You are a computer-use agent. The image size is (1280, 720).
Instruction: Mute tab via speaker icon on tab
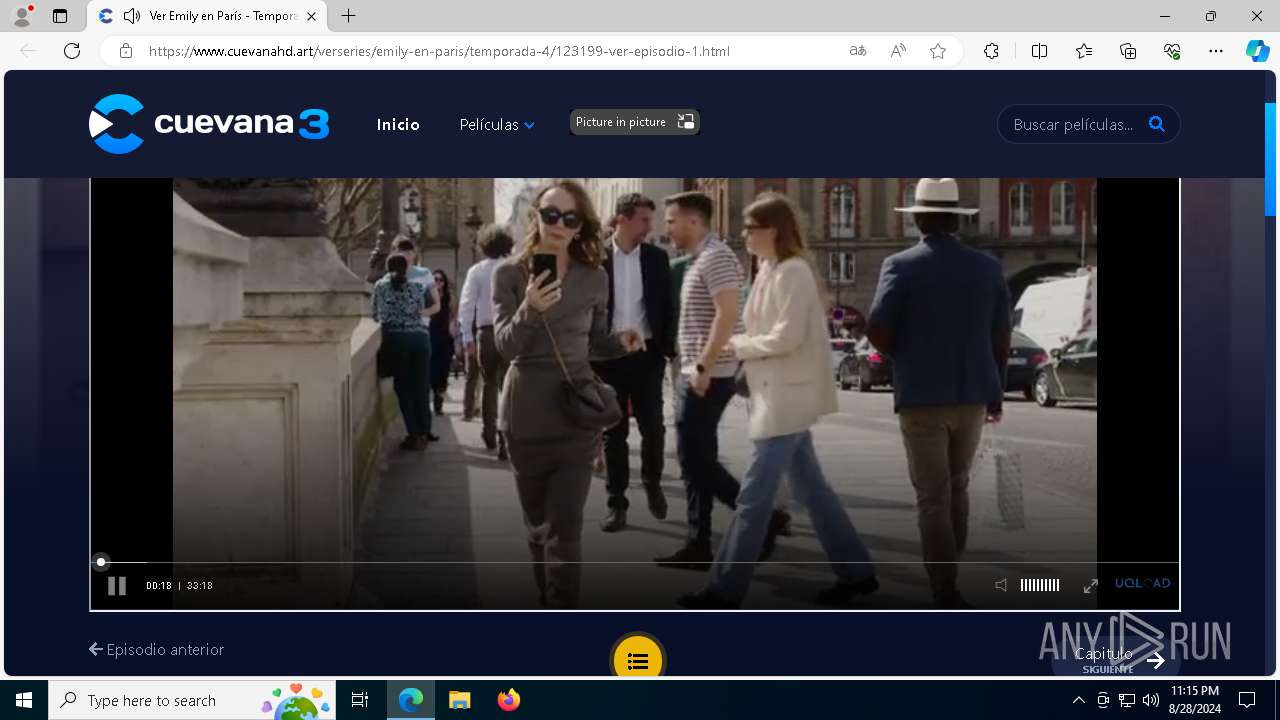coord(131,16)
